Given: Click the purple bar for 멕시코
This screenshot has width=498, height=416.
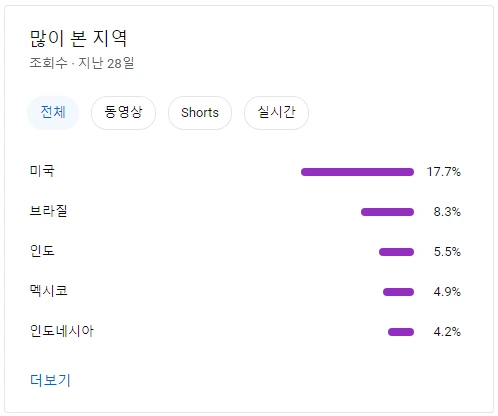Looking at the screenshot, I should 398,292.
